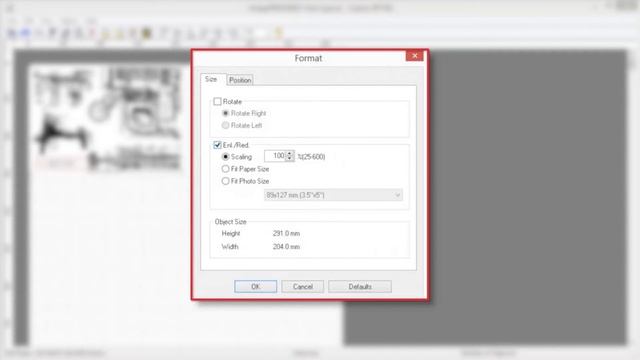
Task: Choose the Scaling radio option
Action: click(x=225, y=157)
